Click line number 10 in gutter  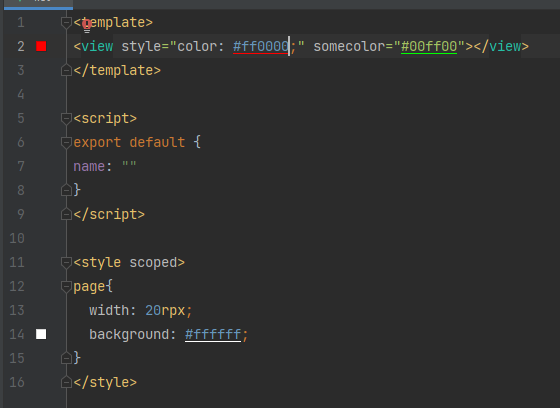tap(17, 238)
